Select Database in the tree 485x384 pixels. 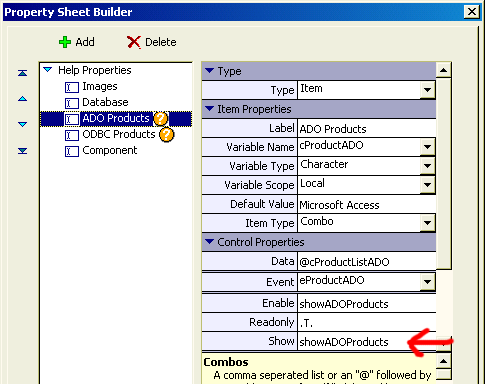pos(105,102)
